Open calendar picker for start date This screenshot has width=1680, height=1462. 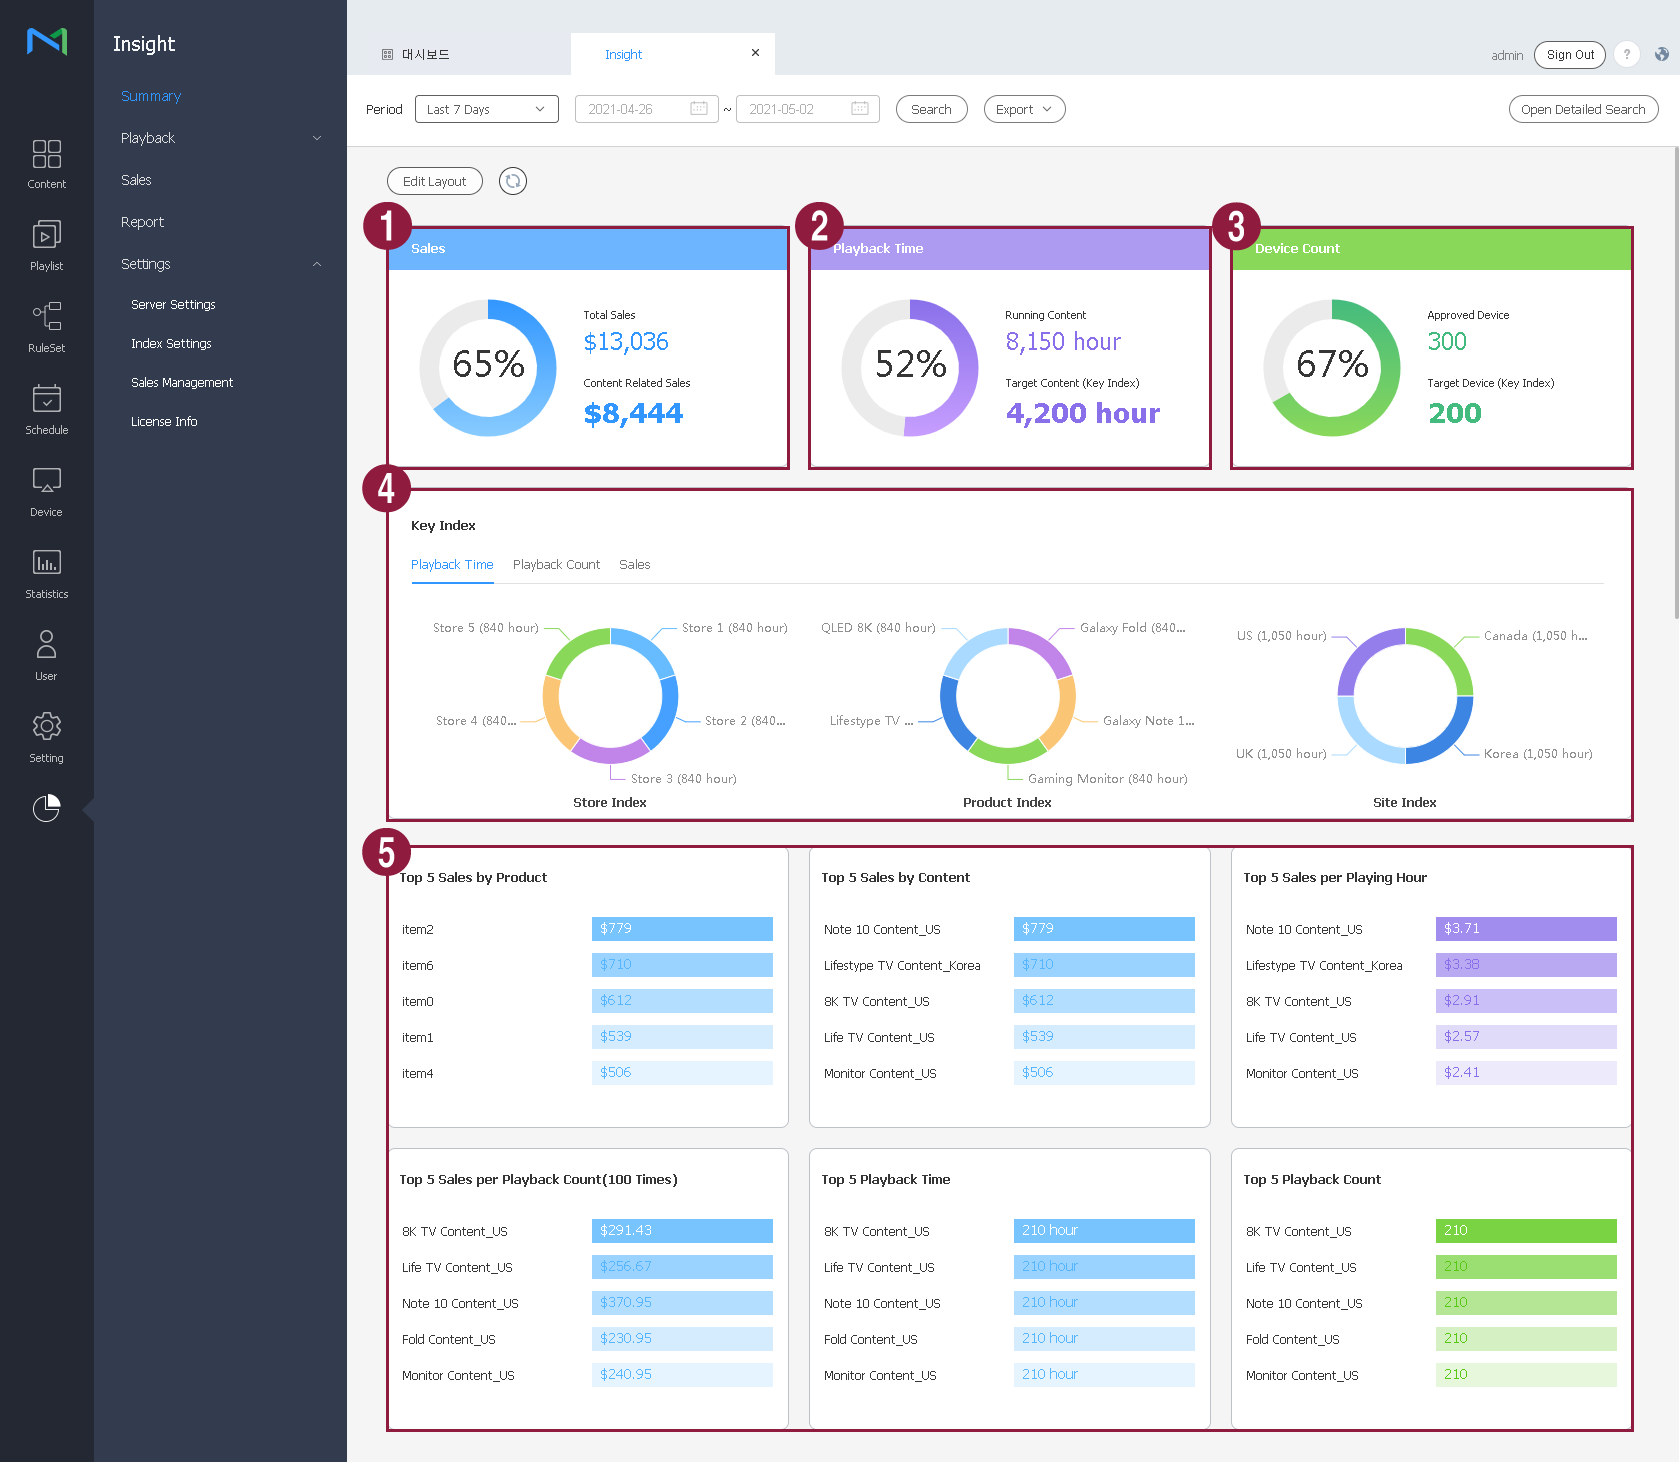(x=699, y=109)
